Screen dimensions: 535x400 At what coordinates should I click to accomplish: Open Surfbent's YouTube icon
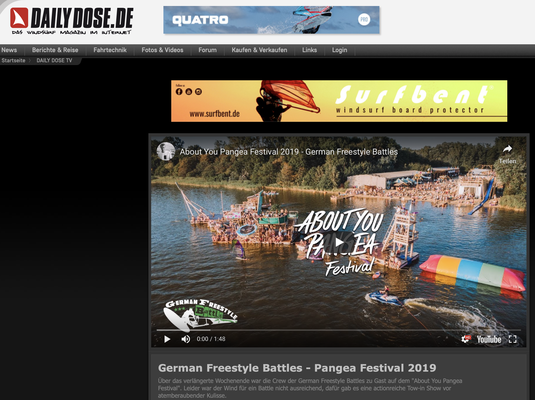pos(189,91)
